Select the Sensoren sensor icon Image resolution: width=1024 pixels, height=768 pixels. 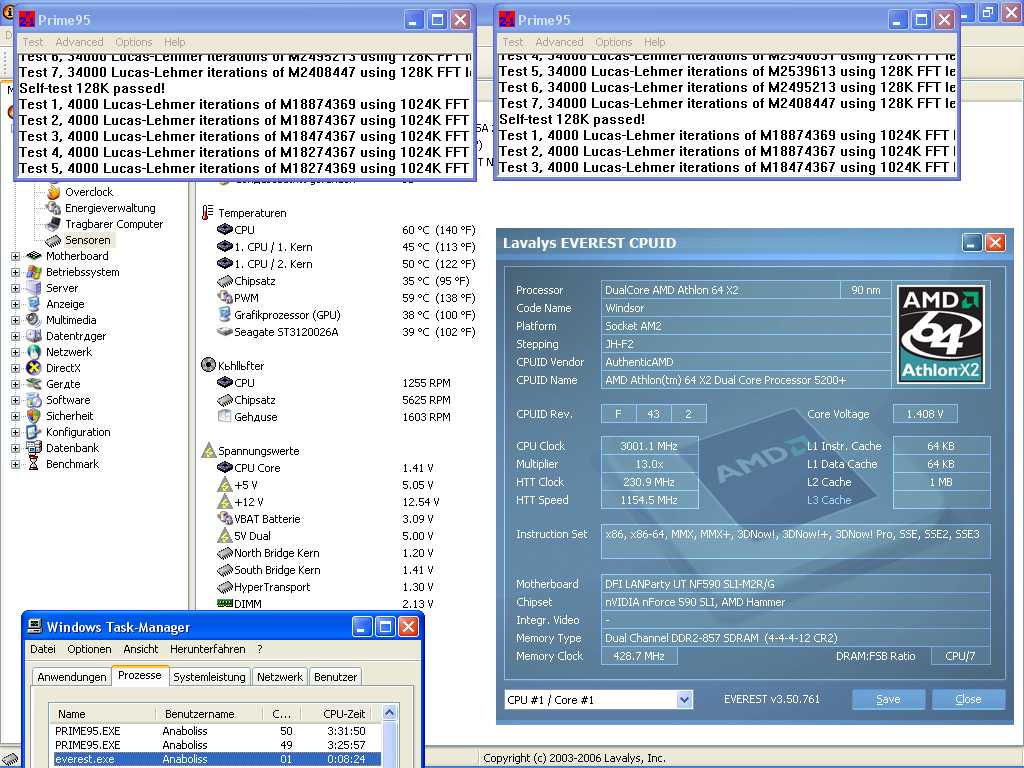[54, 240]
